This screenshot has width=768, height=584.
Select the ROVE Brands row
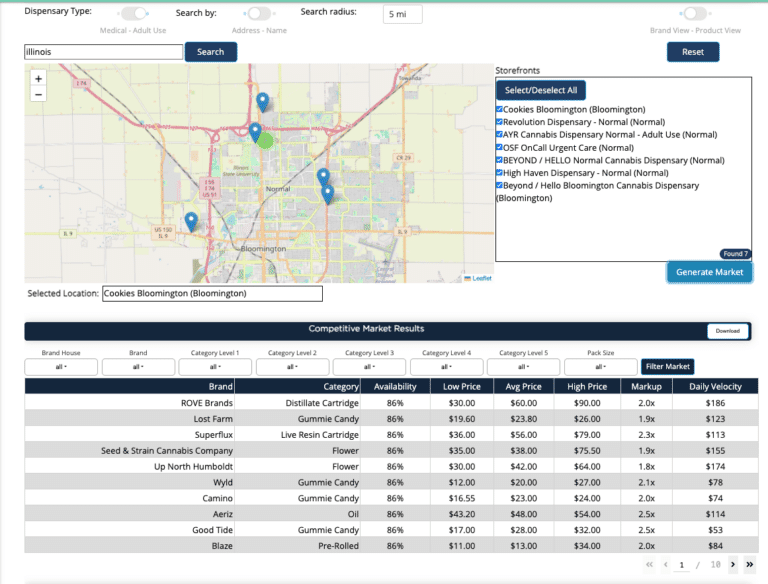[391, 403]
